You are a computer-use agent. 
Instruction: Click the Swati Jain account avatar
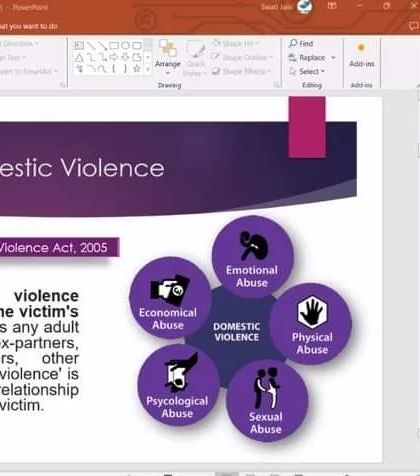(x=305, y=7)
